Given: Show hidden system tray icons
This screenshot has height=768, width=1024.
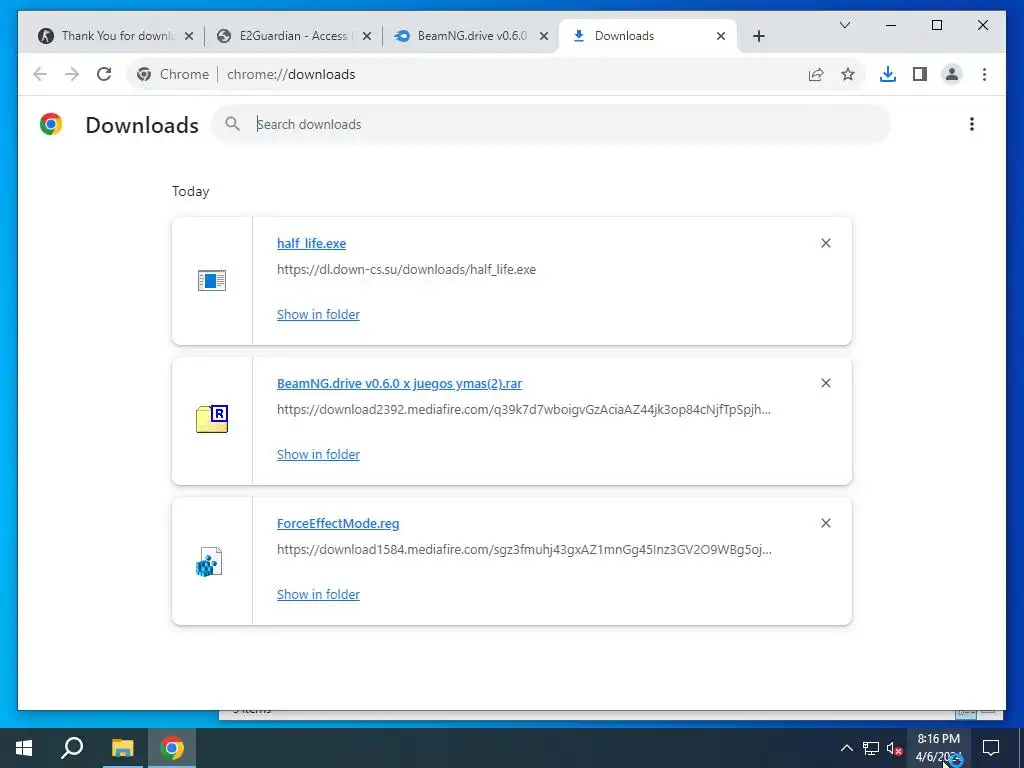Looking at the screenshot, I should click(846, 748).
